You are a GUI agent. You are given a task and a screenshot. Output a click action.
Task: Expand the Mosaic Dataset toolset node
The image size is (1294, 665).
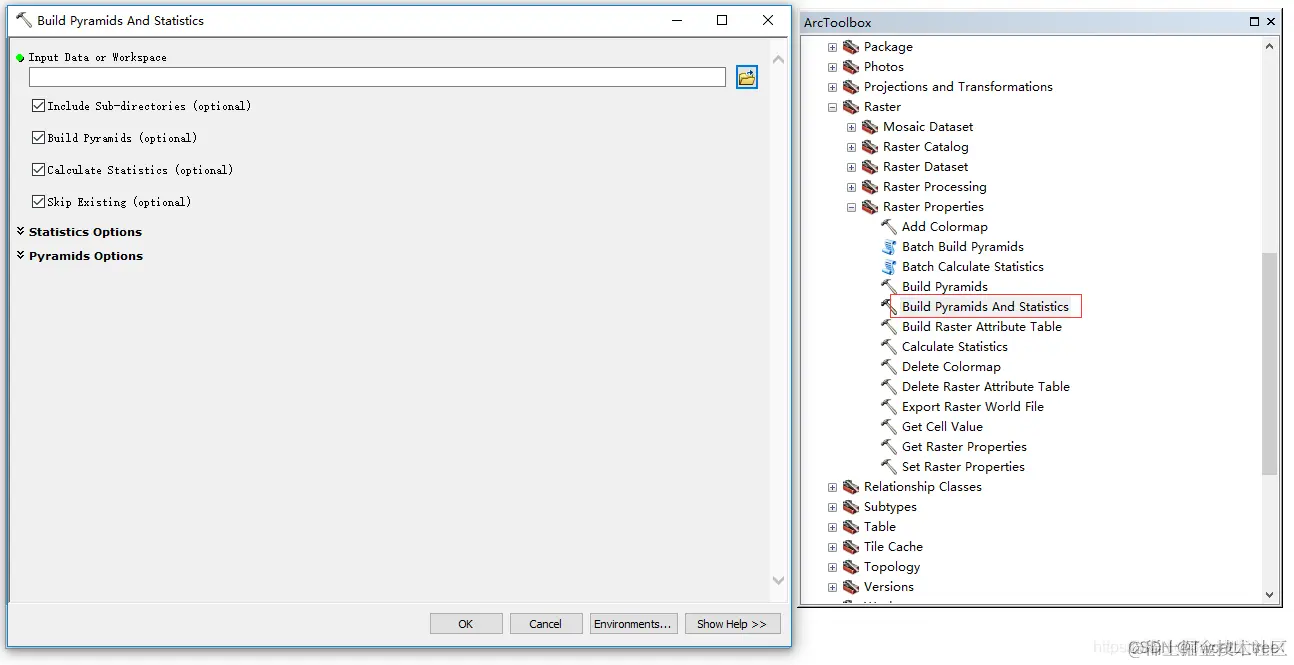click(851, 127)
